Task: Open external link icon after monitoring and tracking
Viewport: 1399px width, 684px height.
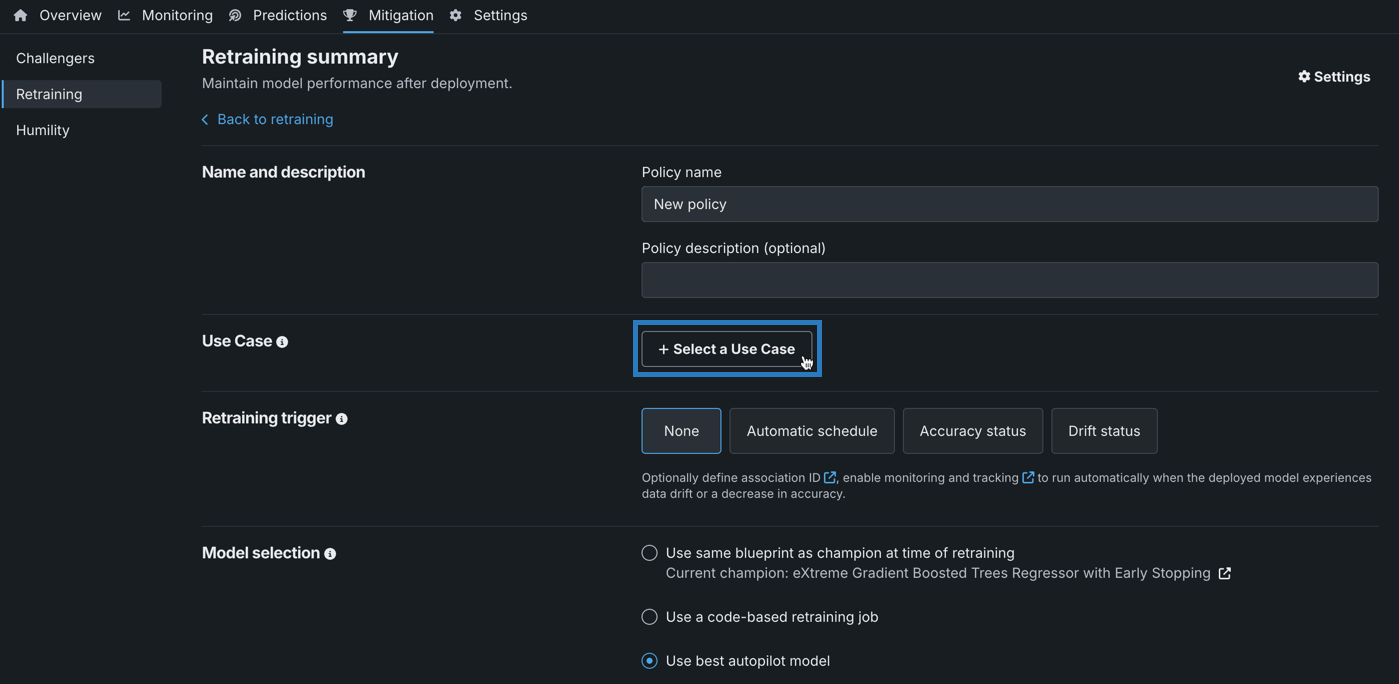Action: click(x=1028, y=478)
